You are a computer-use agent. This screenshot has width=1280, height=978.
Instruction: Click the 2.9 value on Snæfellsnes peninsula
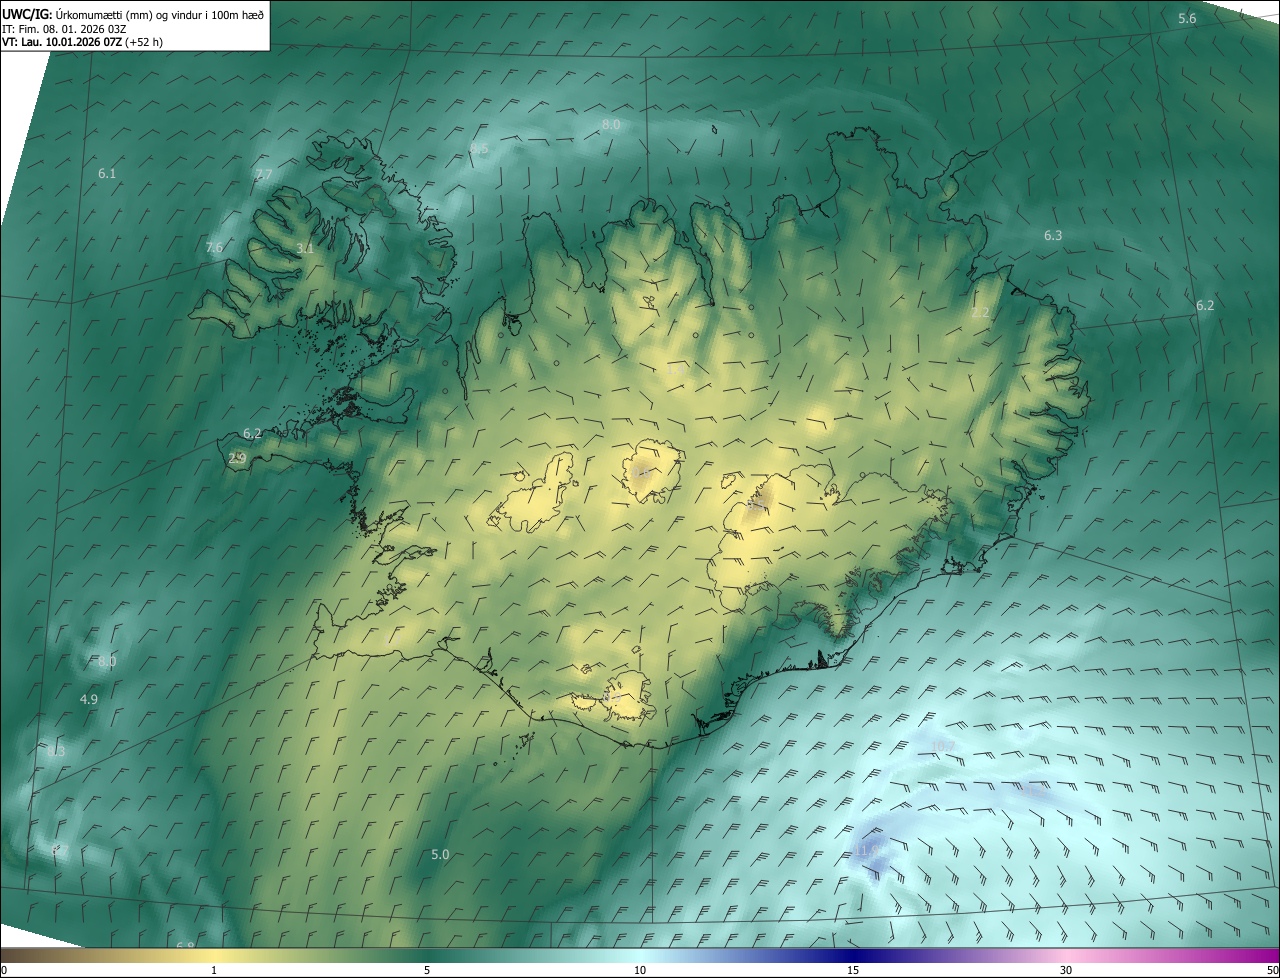[x=237, y=458]
